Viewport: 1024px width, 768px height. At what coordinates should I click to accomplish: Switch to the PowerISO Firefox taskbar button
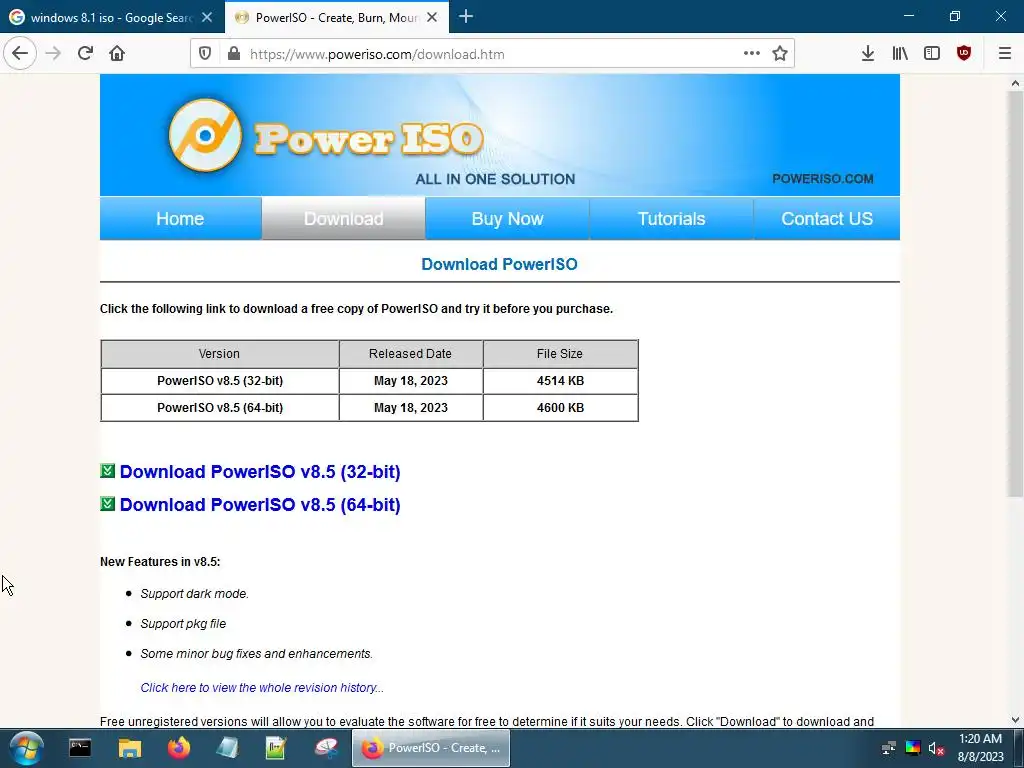[x=431, y=748]
